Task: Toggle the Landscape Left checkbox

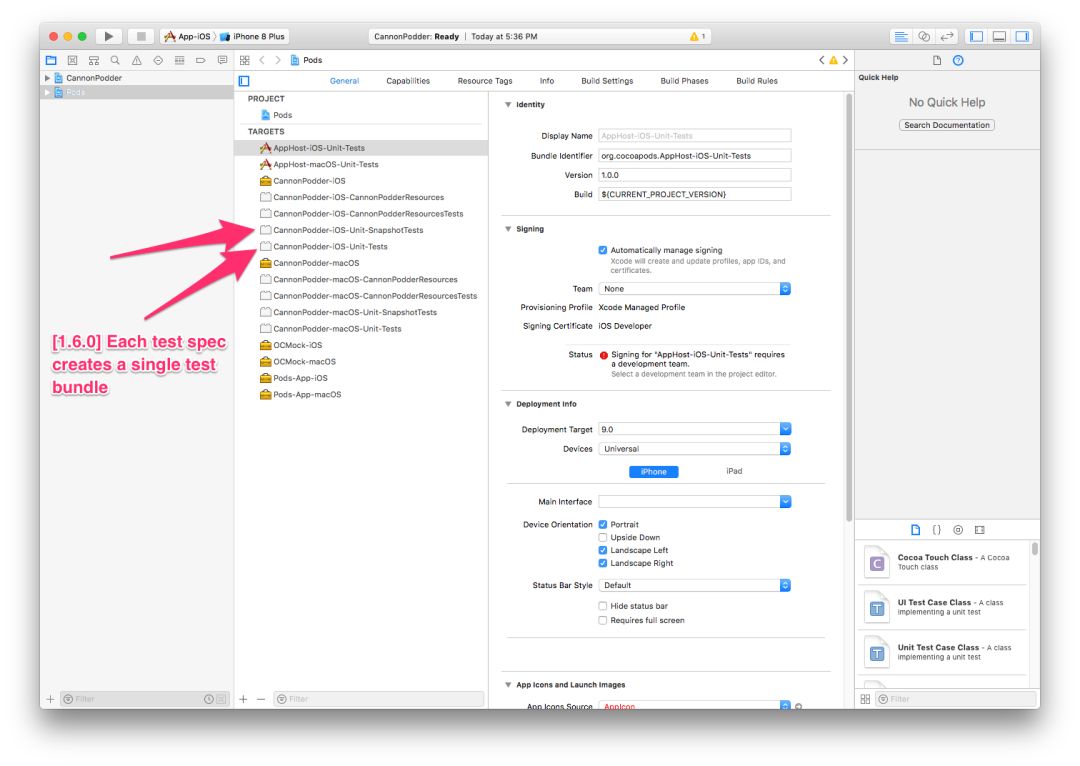Action: click(603, 550)
